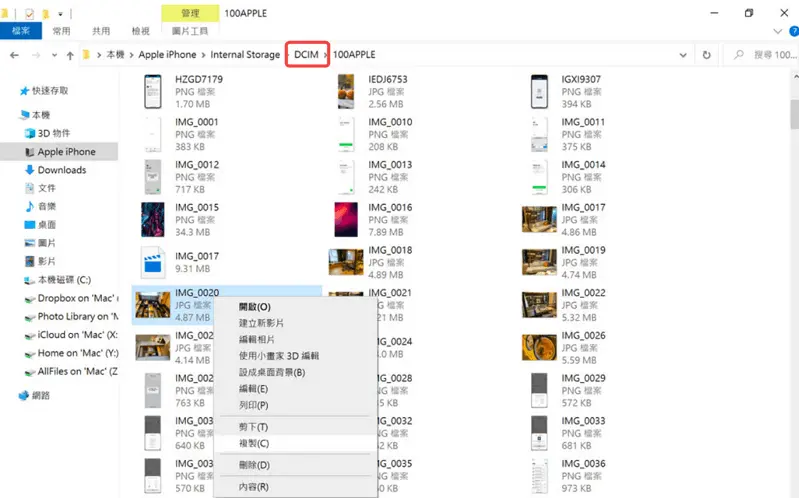Select the IMG_0012 PNG thumbnail

tap(153, 177)
